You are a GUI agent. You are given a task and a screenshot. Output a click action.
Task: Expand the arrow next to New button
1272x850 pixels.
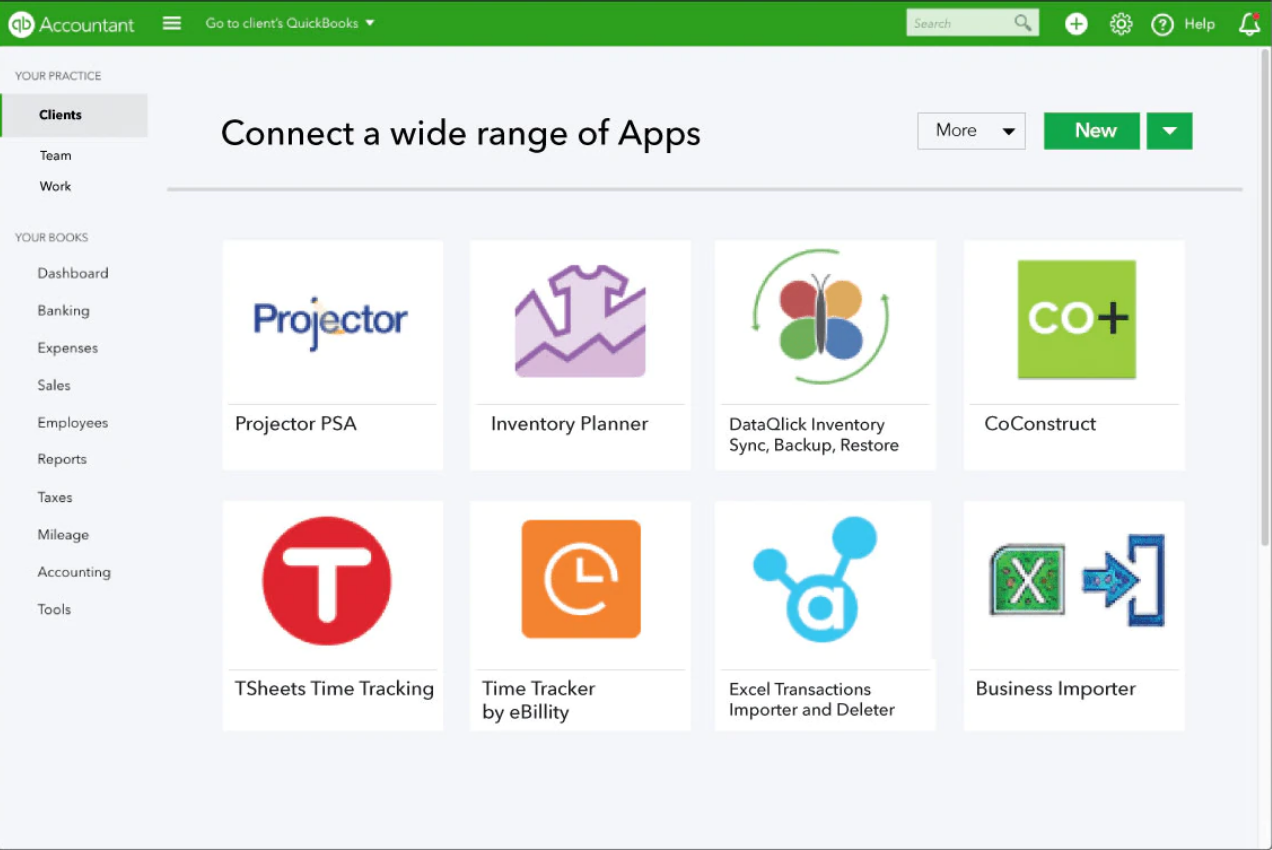(1169, 131)
